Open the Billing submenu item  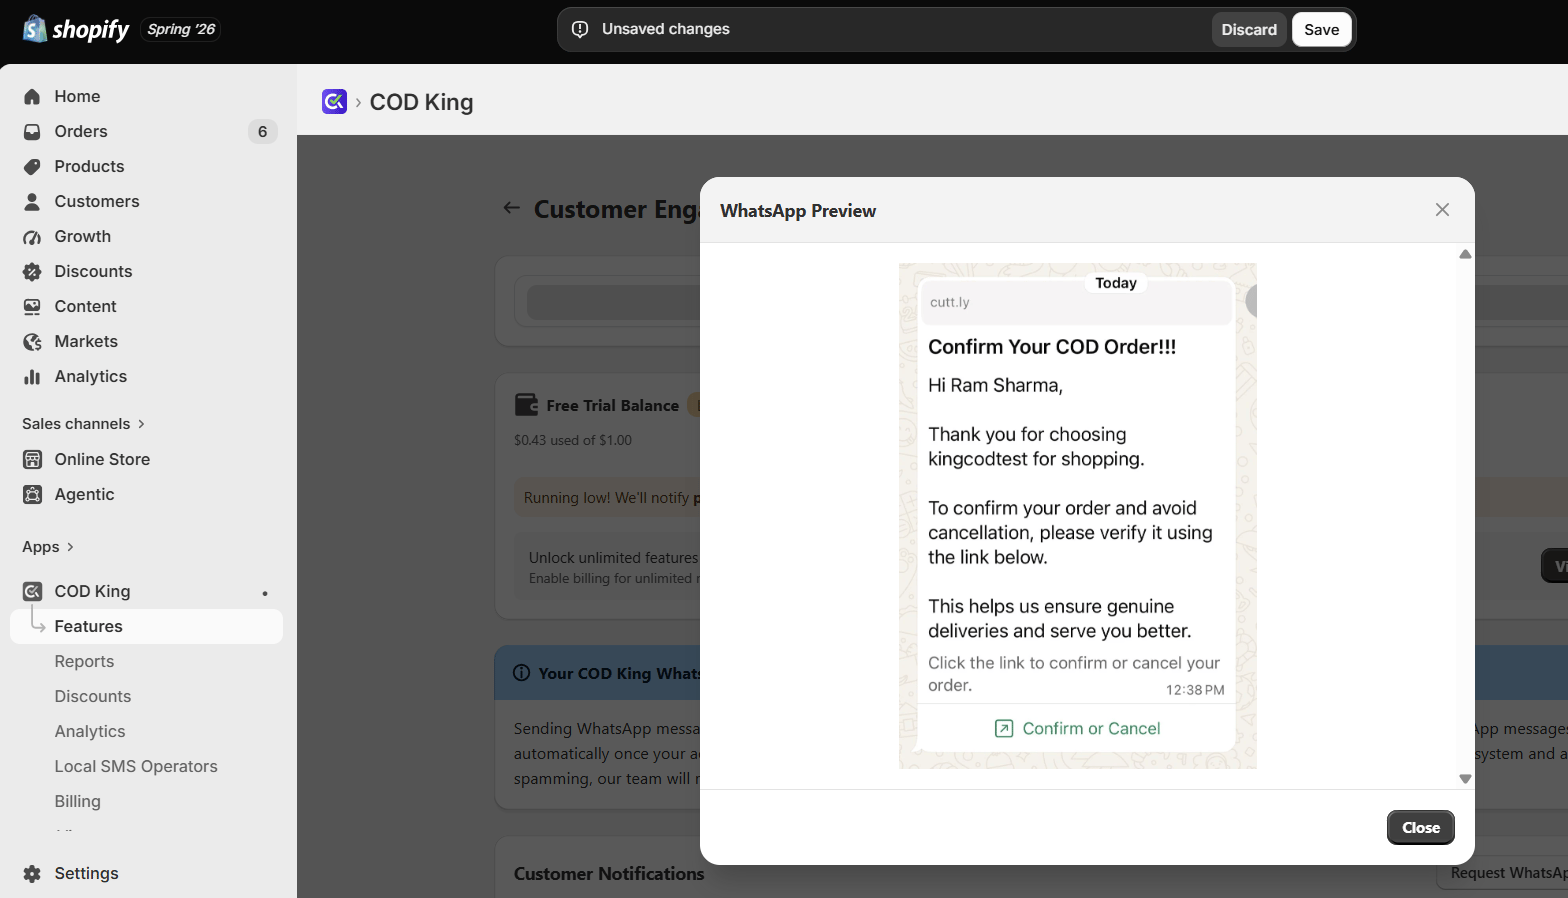tap(77, 801)
